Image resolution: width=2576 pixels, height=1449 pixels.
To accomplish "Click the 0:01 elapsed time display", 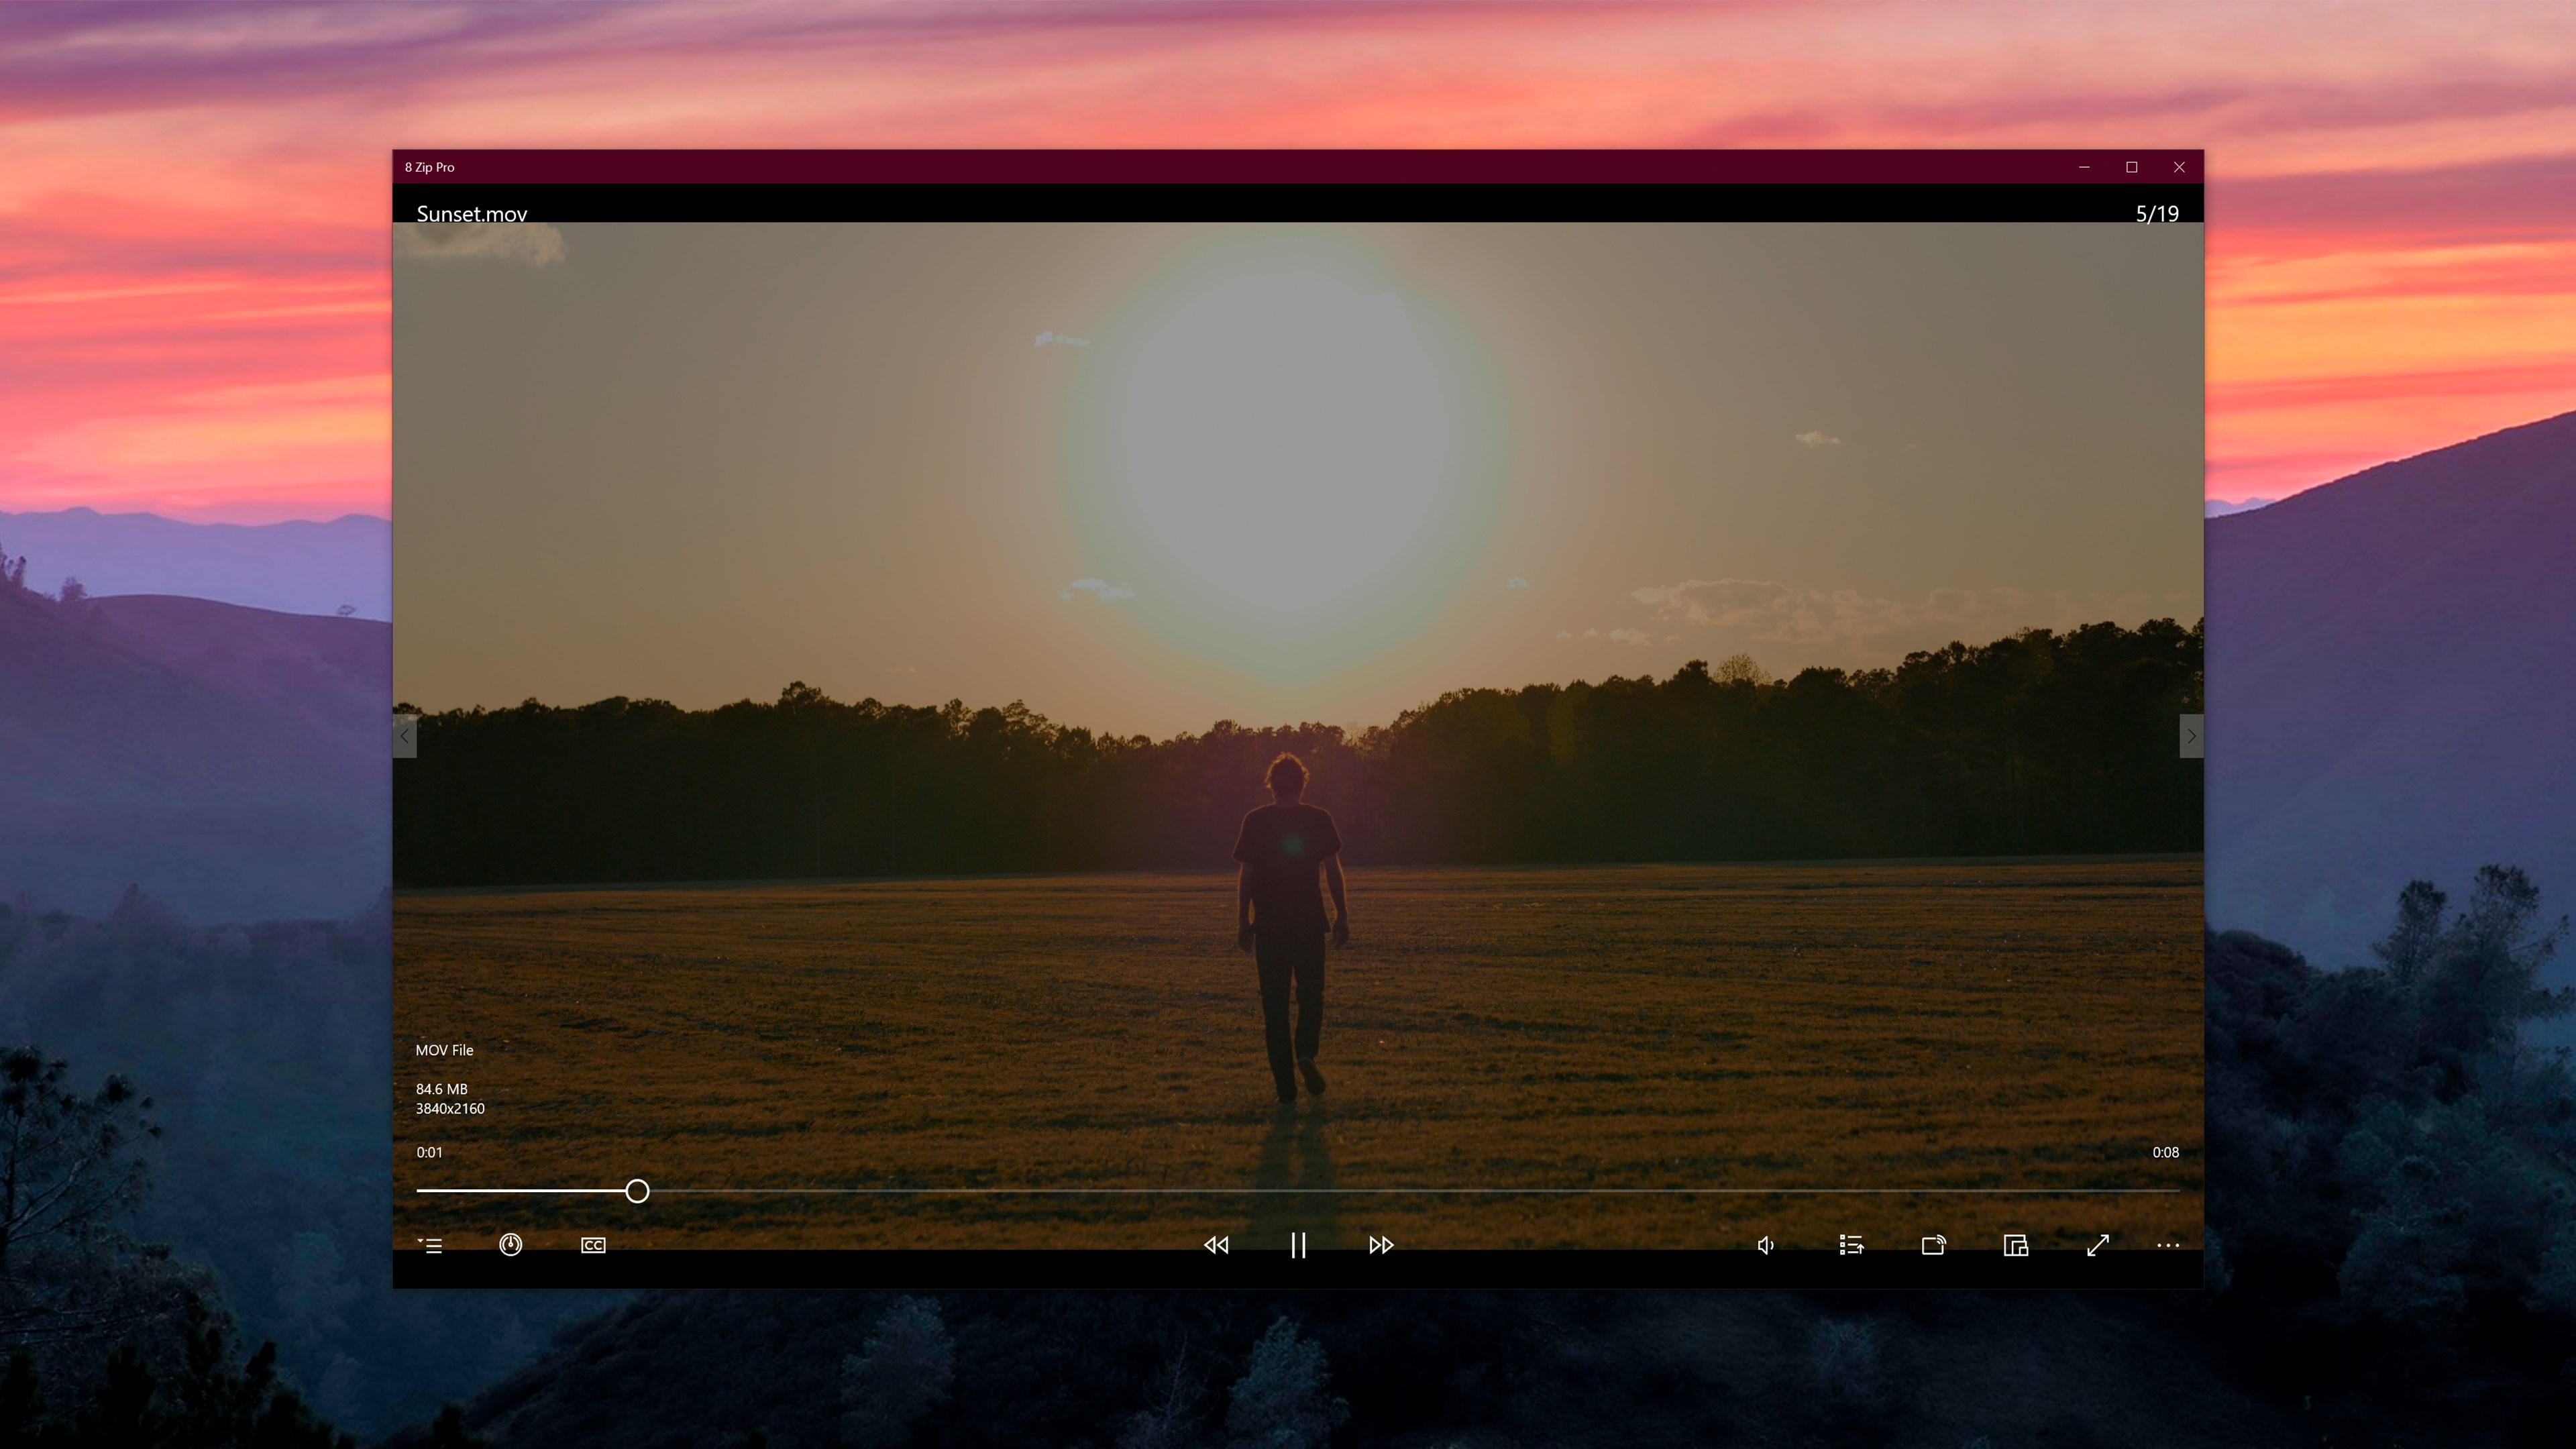I will pos(430,1152).
